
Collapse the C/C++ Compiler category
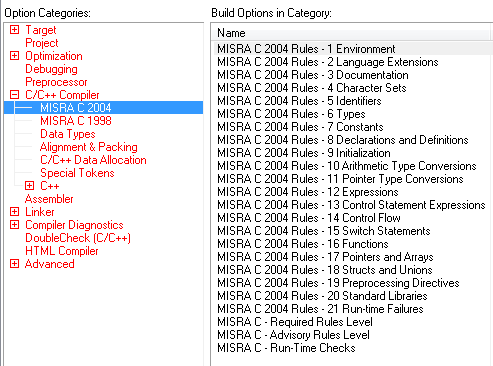click(x=14, y=95)
